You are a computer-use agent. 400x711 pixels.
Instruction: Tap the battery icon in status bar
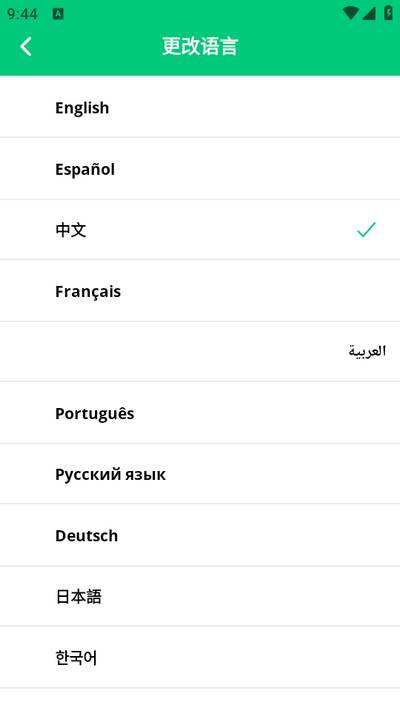click(x=389, y=13)
